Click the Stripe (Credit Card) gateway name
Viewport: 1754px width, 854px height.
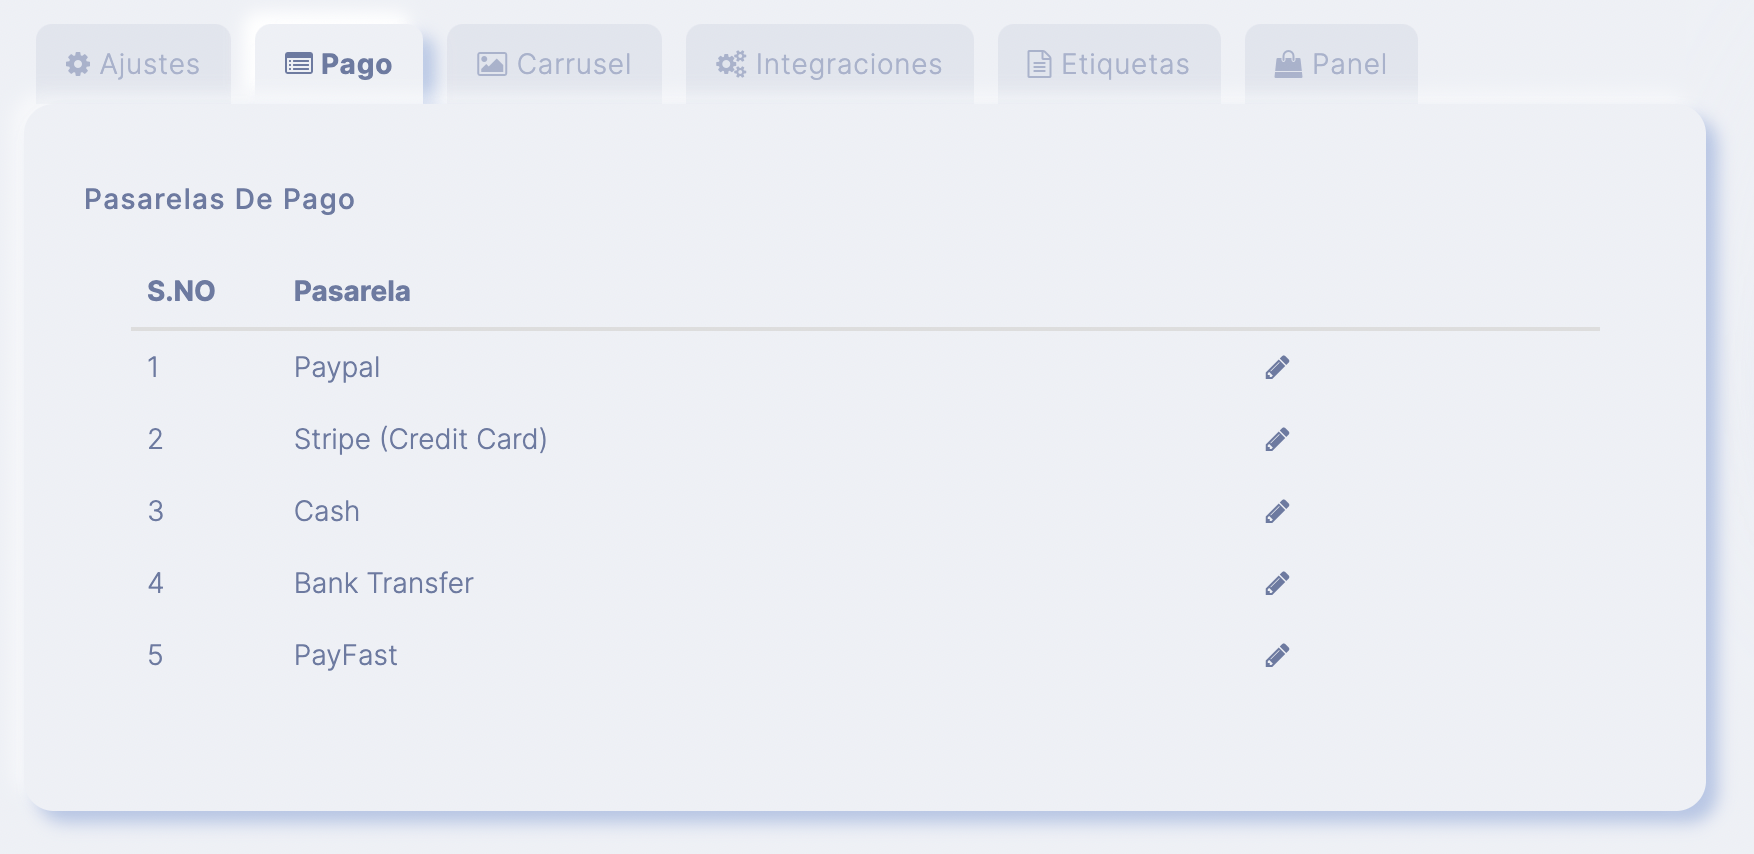point(421,440)
